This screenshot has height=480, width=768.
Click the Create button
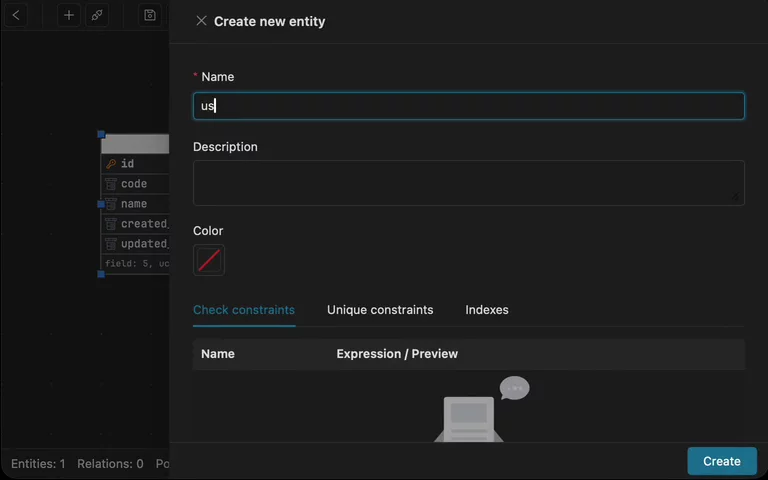(722, 461)
